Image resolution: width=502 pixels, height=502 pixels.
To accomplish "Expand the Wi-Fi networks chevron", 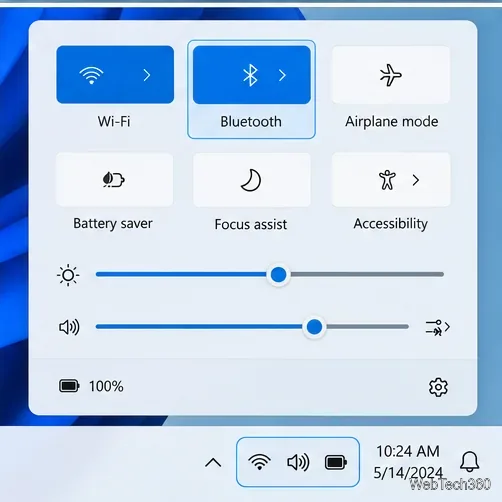I will 147,75.
